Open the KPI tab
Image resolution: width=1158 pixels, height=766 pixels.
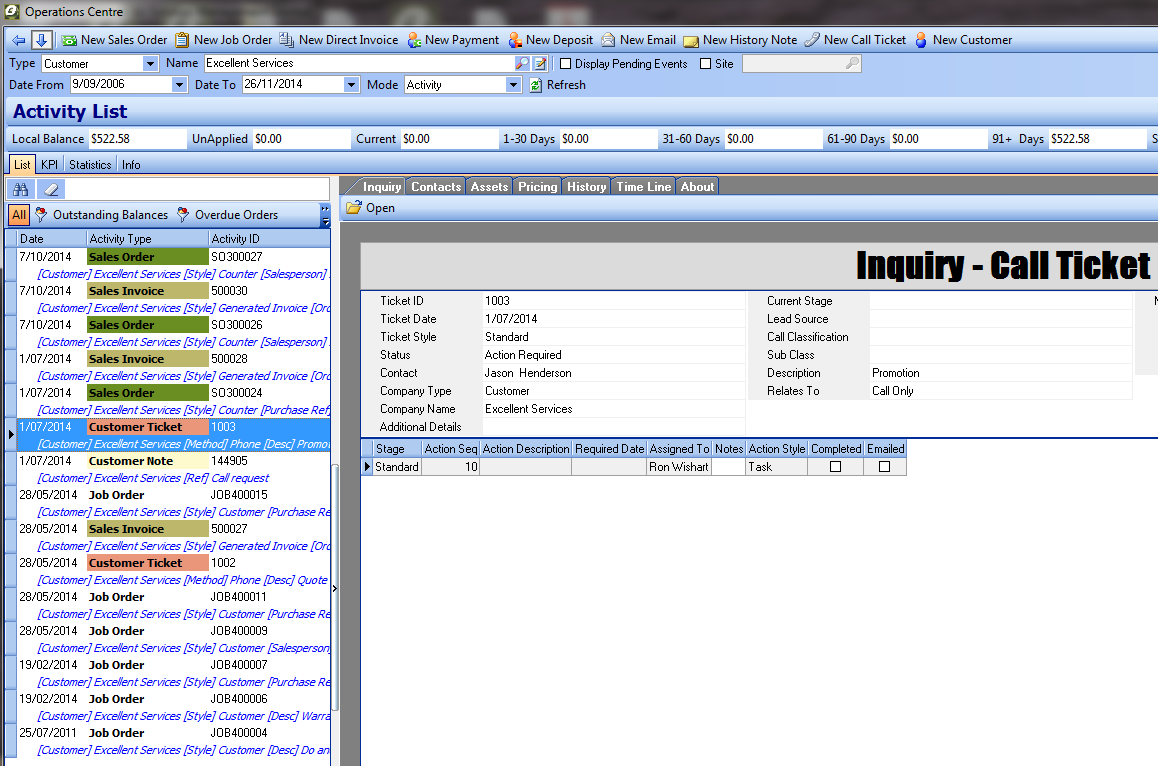[49, 165]
